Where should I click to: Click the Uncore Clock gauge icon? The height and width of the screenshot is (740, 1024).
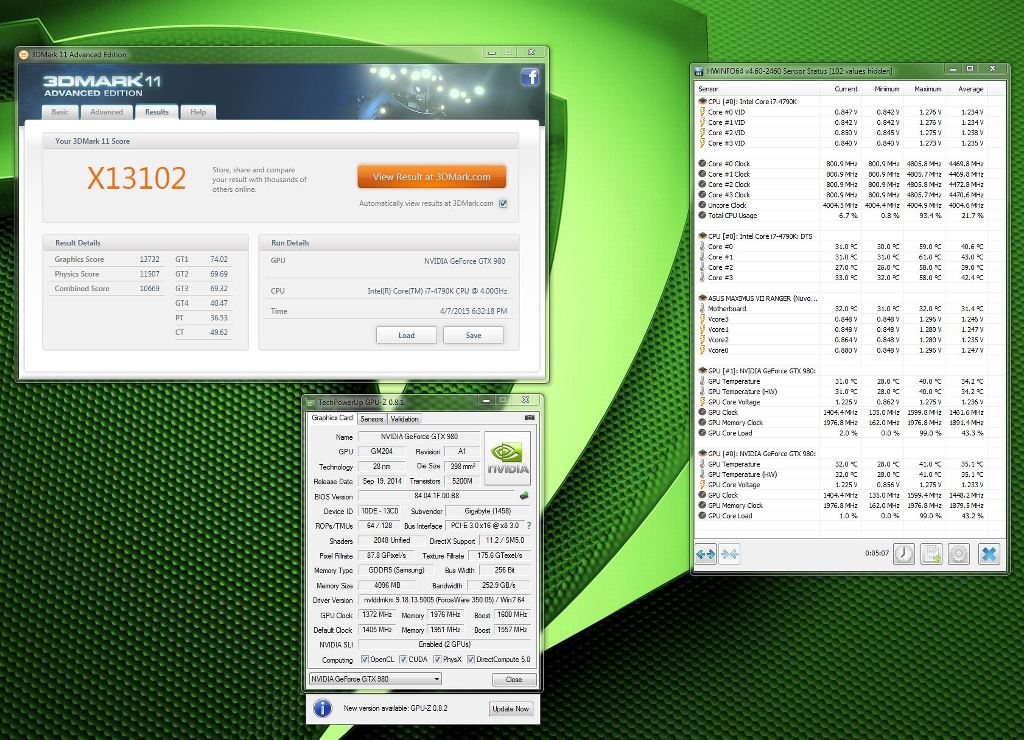(702, 205)
